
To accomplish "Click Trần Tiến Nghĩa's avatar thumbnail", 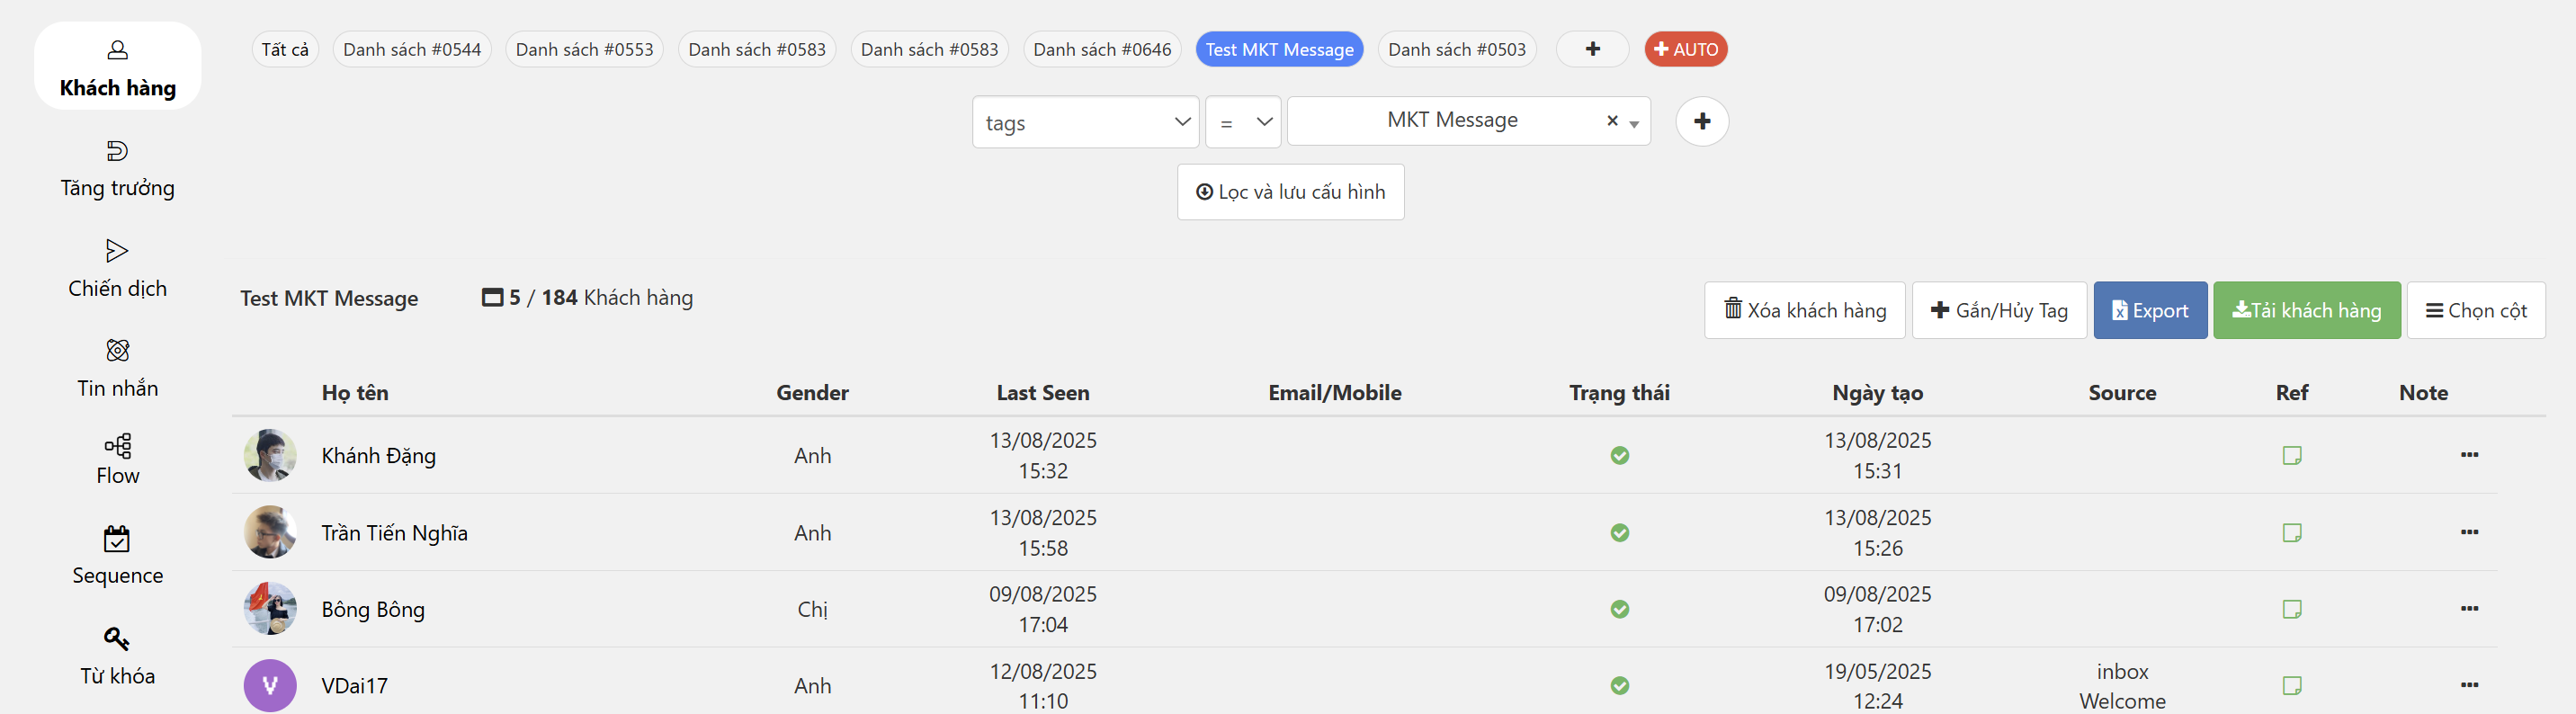I will [x=270, y=533].
